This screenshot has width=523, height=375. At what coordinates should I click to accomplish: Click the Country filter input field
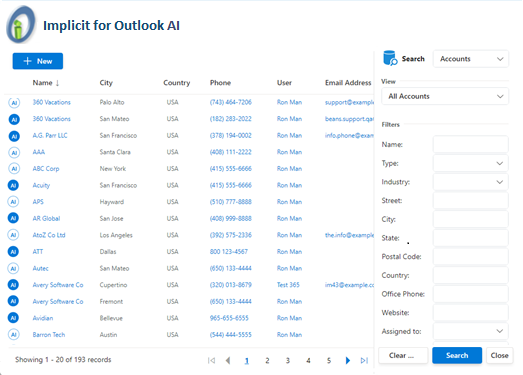coord(471,276)
